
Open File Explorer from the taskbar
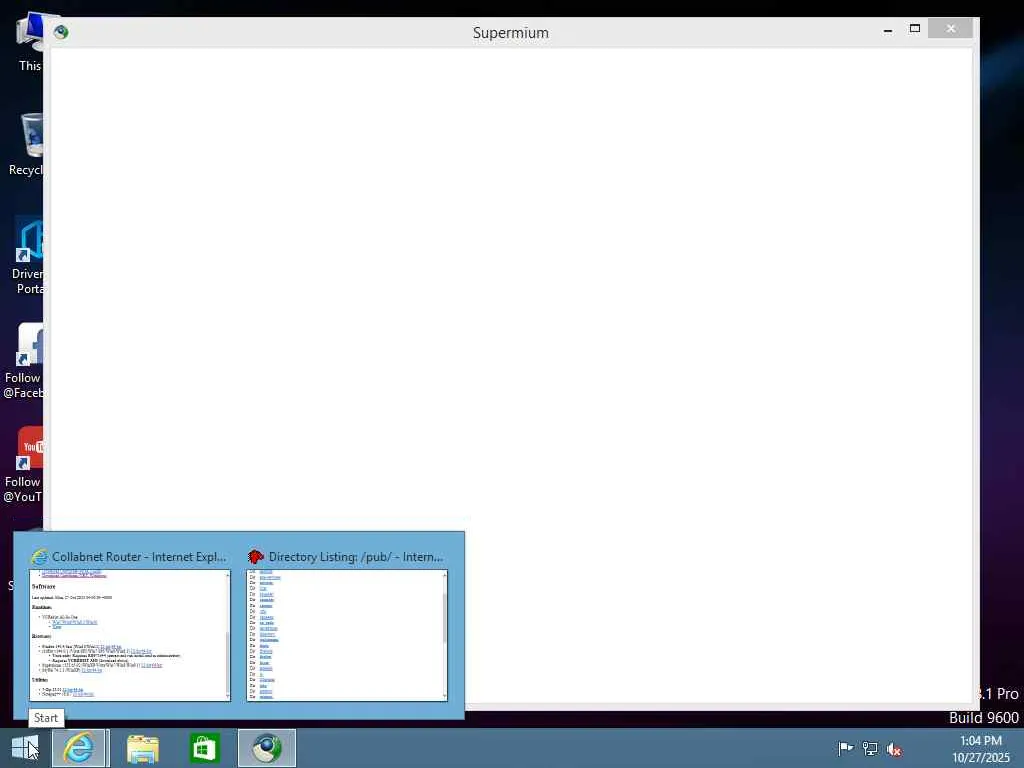[142, 748]
